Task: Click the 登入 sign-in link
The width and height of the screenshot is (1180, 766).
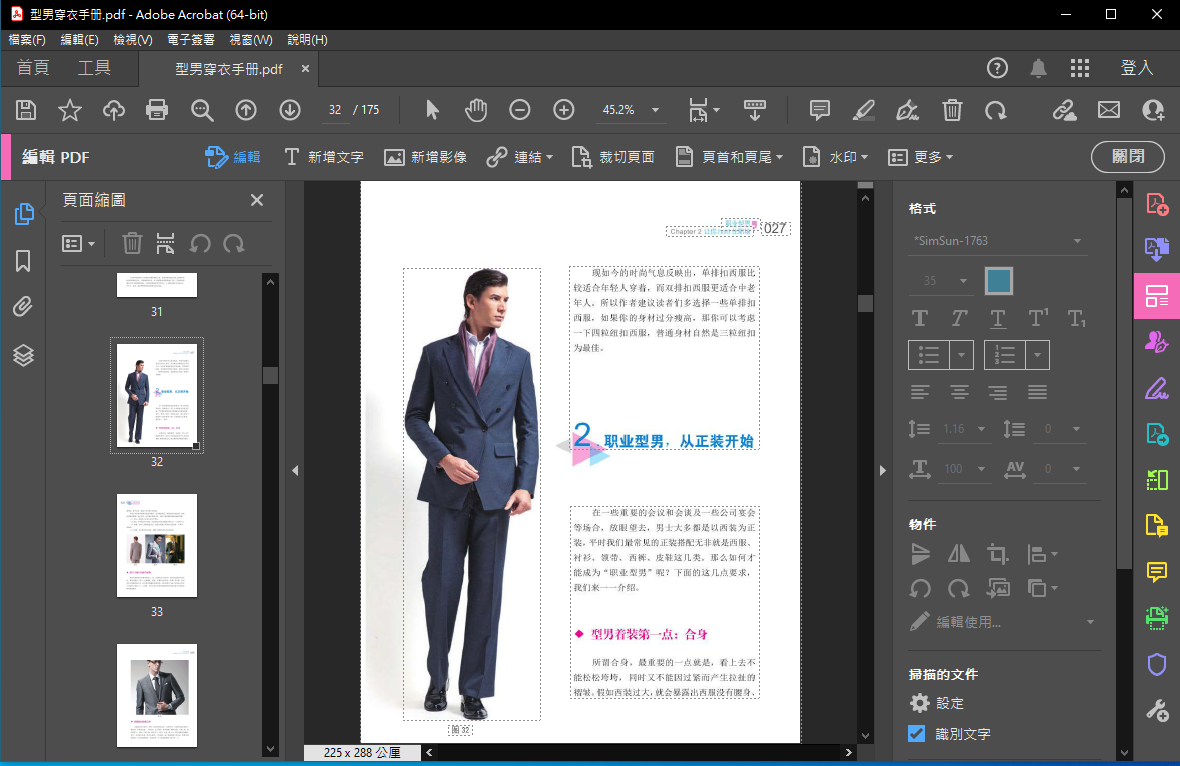Action: [1137, 68]
